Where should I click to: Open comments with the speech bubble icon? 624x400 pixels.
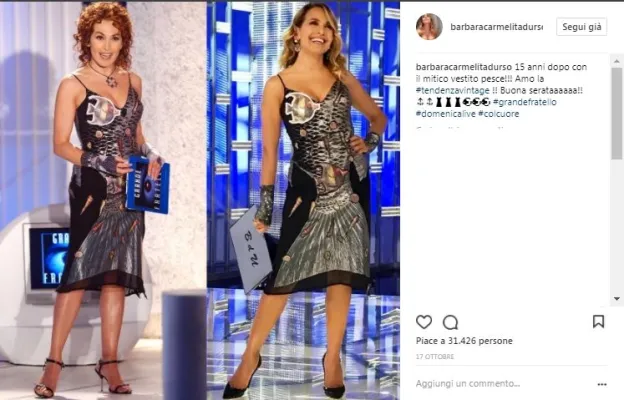pos(450,322)
